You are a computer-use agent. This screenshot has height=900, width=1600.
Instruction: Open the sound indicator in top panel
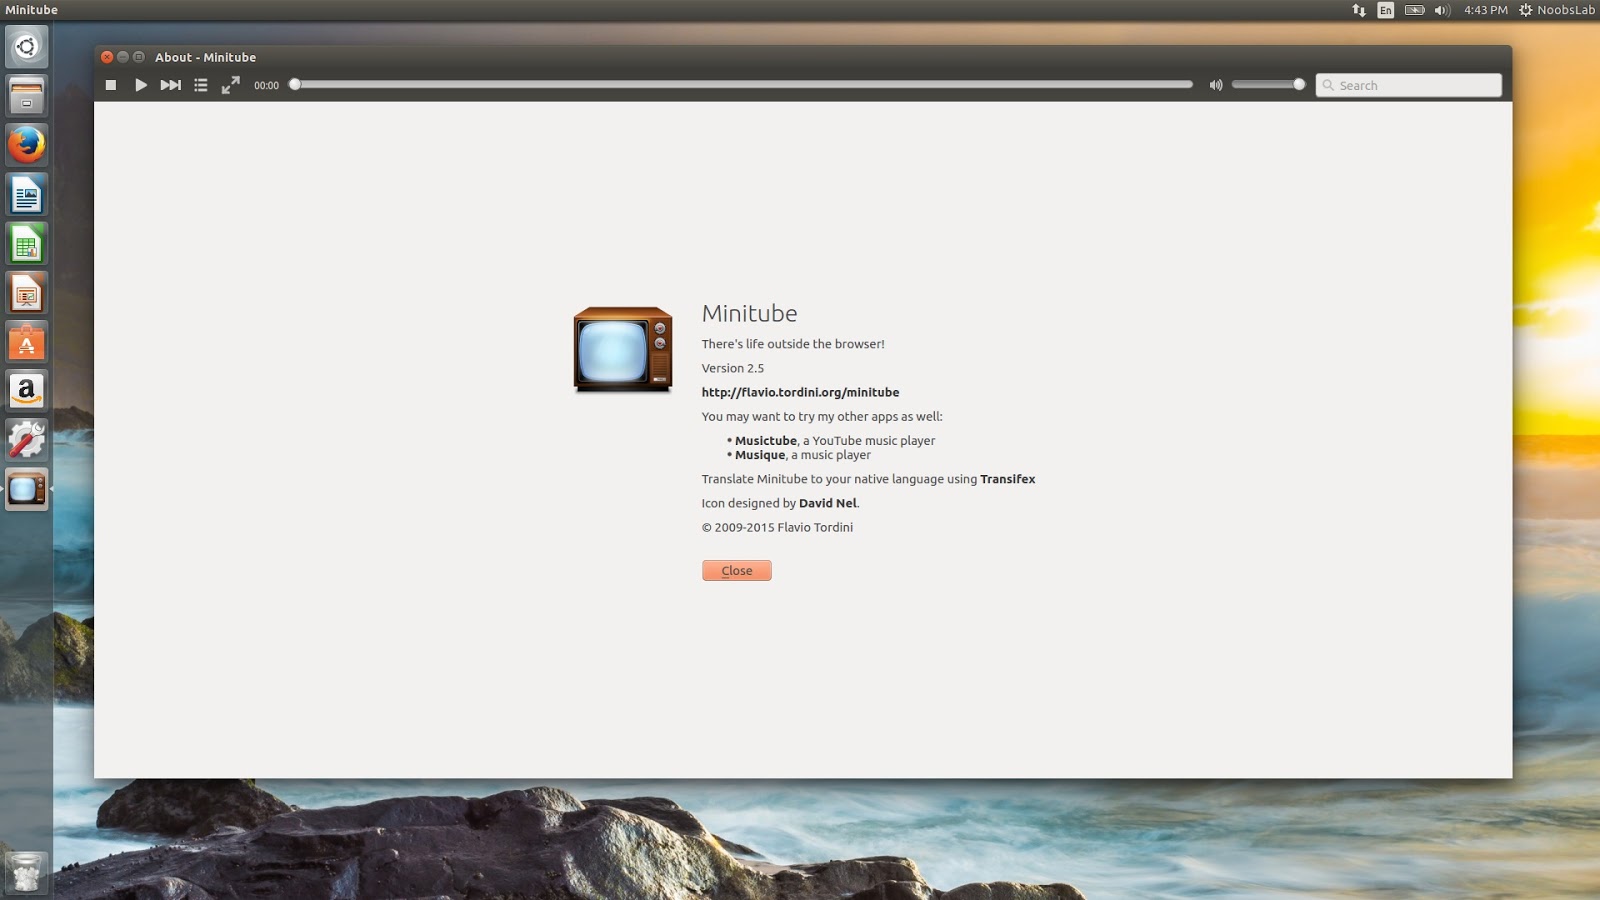click(x=1442, y=10)
